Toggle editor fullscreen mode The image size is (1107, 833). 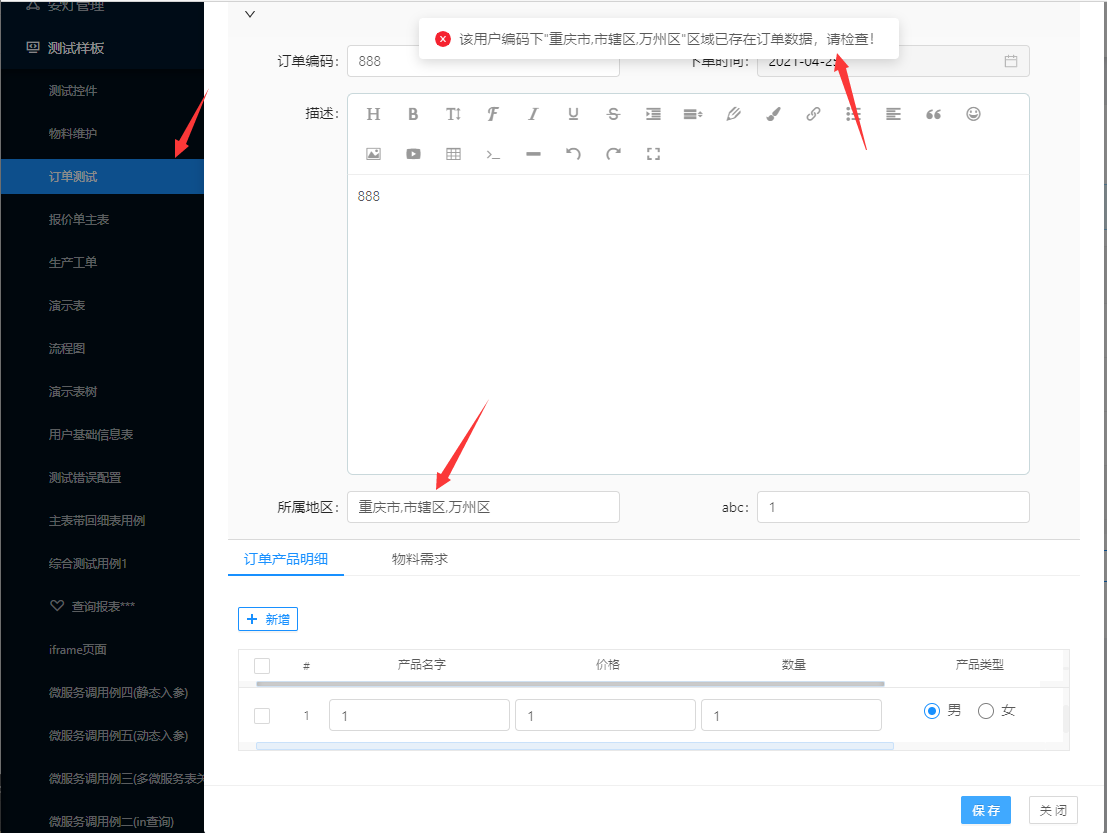point(653,154)
